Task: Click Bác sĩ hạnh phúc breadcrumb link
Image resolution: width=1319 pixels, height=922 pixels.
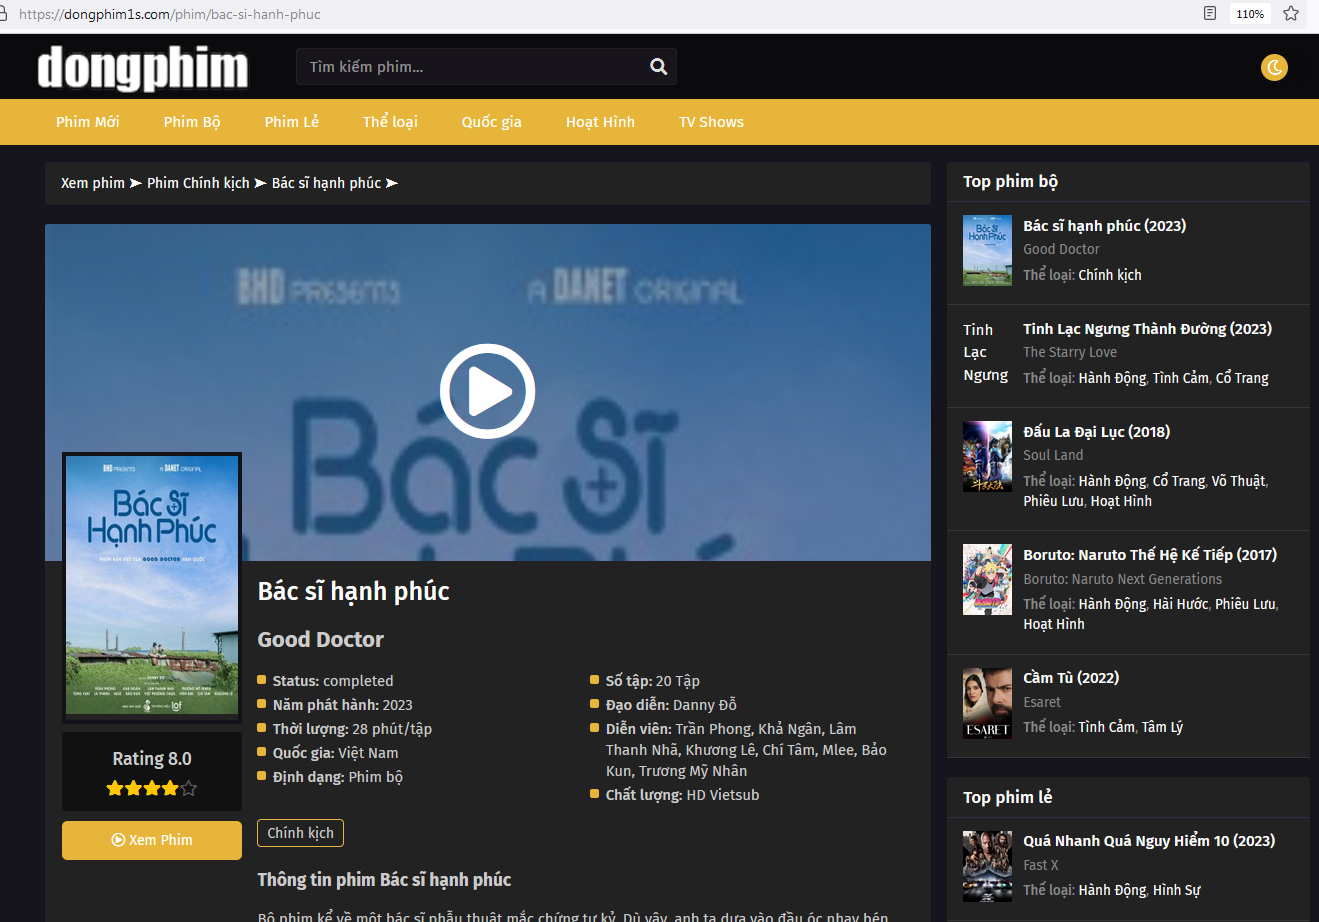Action: (x=326, y=183)
